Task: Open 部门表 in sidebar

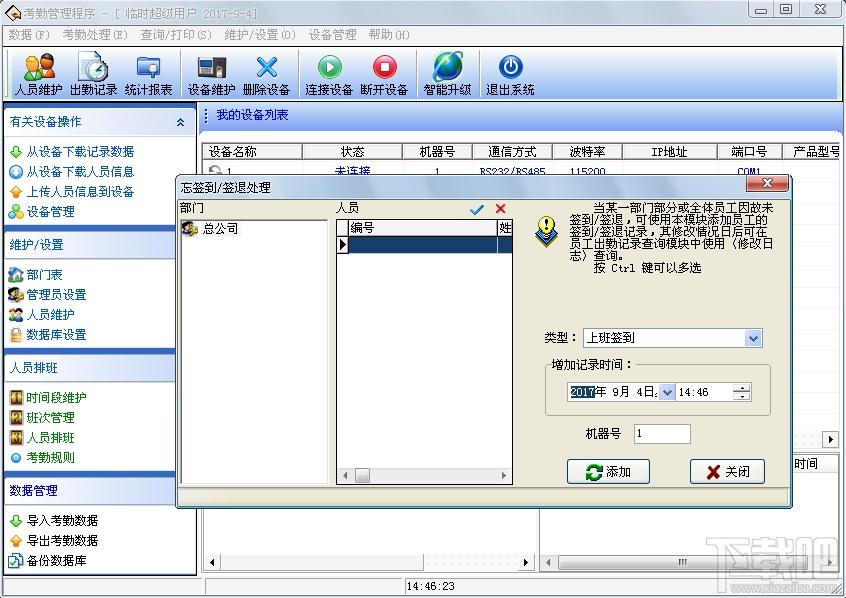Action: coord(44,275)
